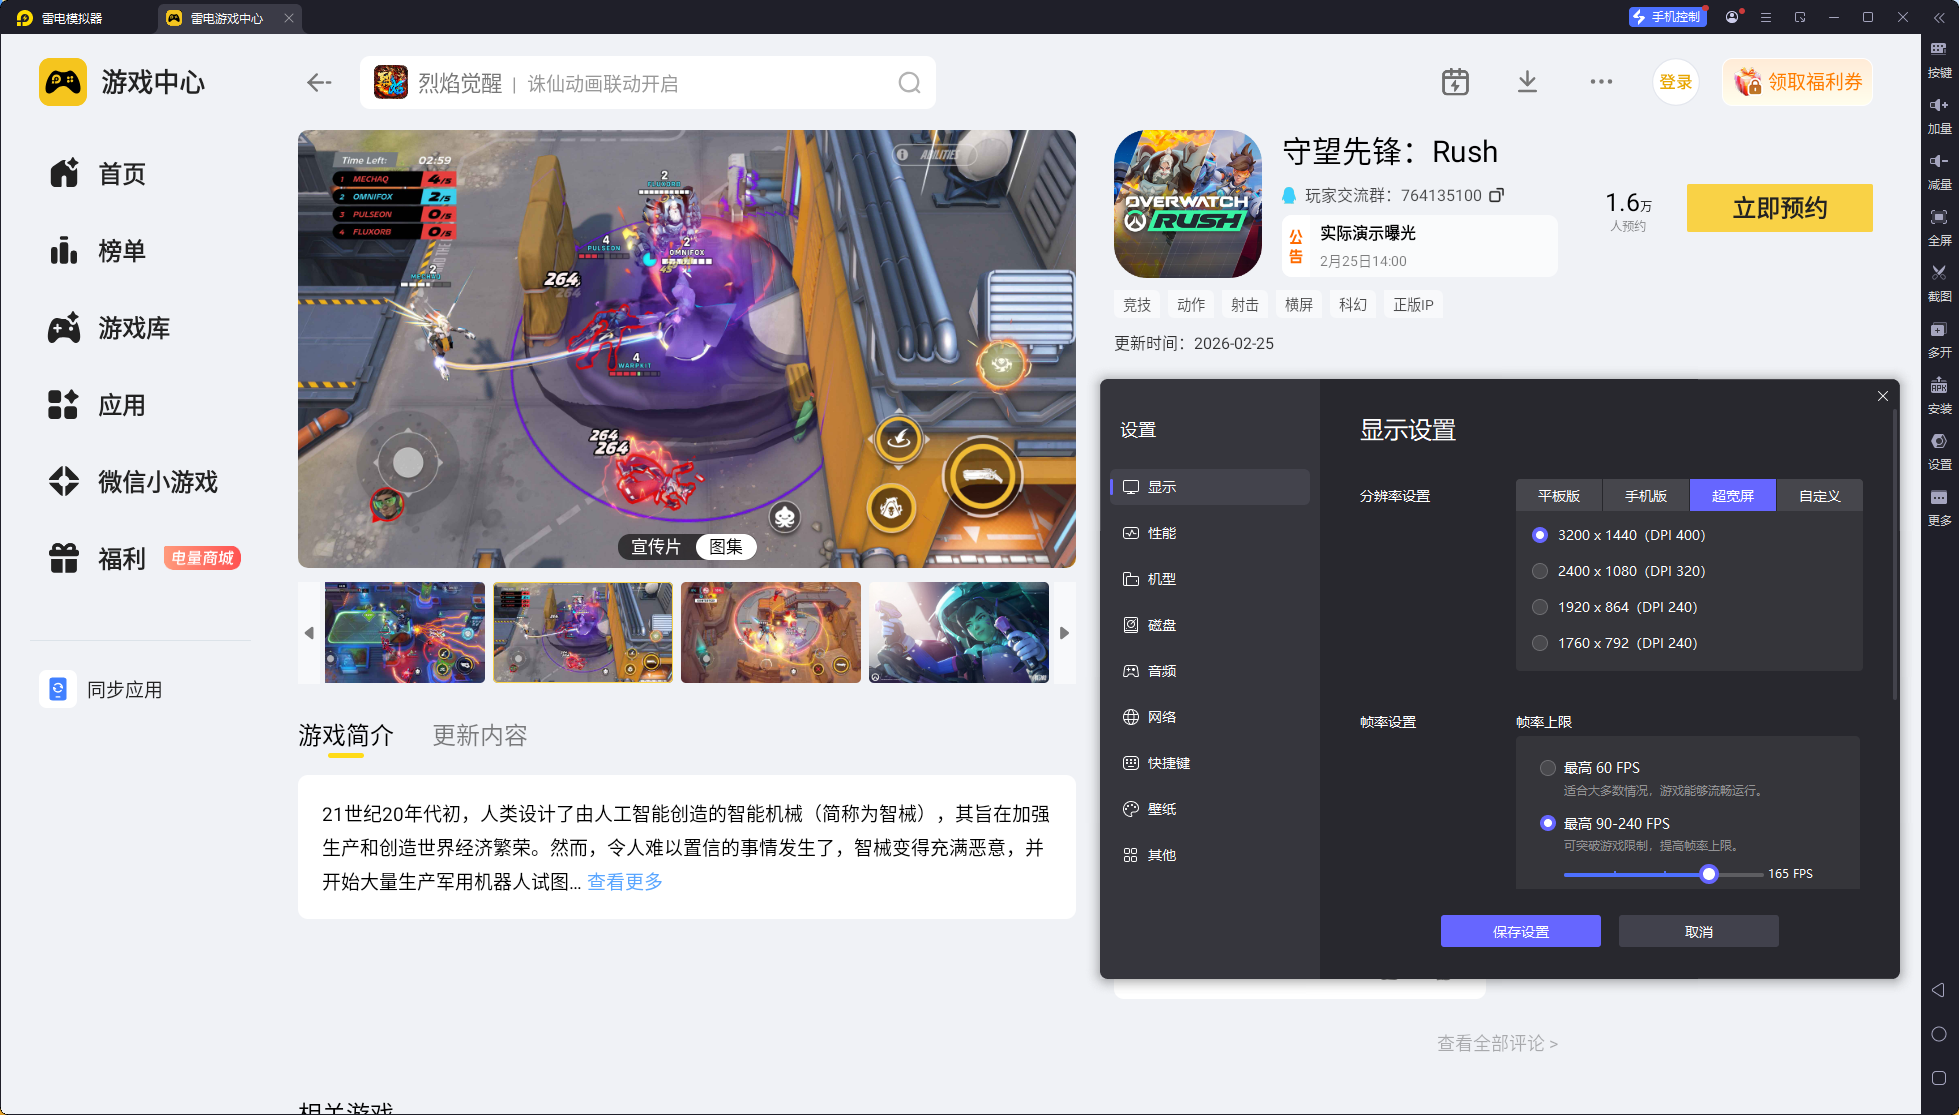This screenshot has width=1959, height=1115.
Task: Click the FPS limit slider handle
Action: pyautogui.click(x=1709, y=874)
